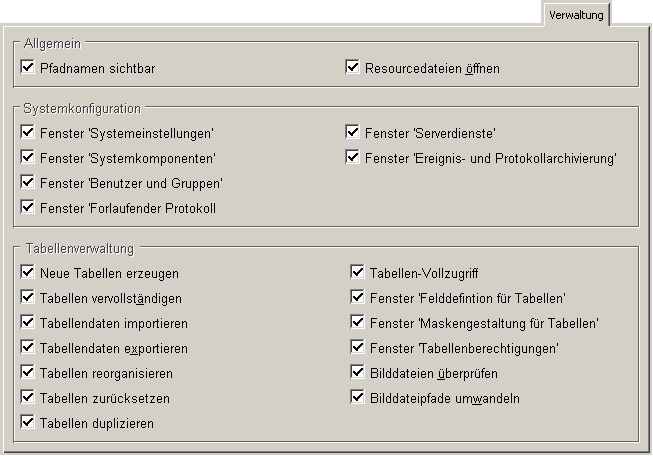The image size is (653, 456).
Task: Disable 'Tabellen duplizieren' checkbox
Action: point(27,422)
